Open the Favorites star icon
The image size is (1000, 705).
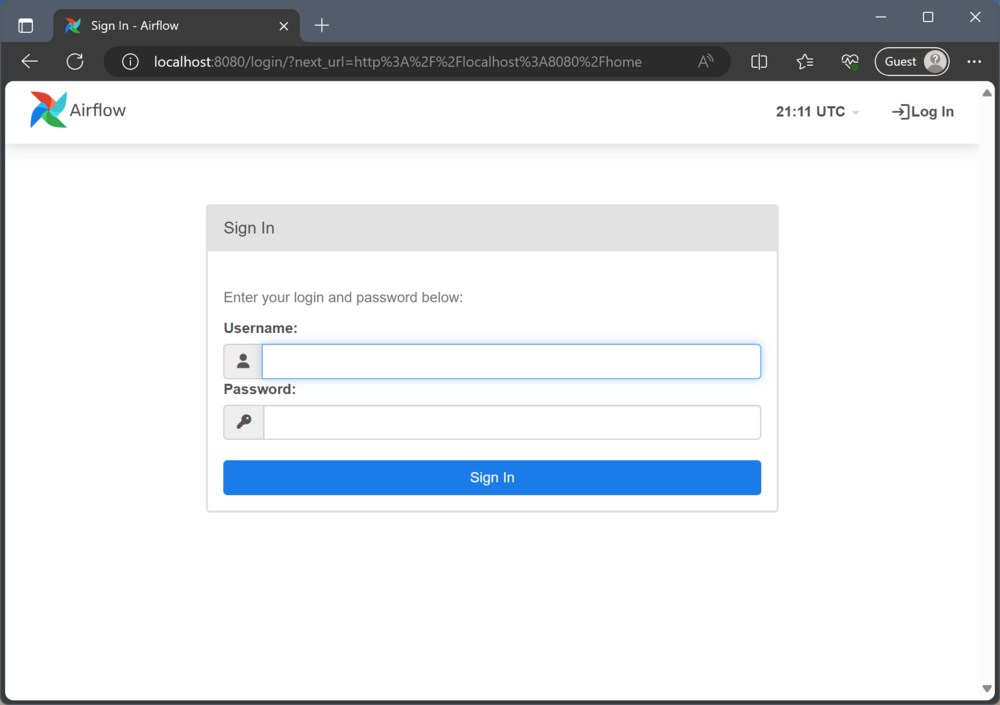(805, 61)
